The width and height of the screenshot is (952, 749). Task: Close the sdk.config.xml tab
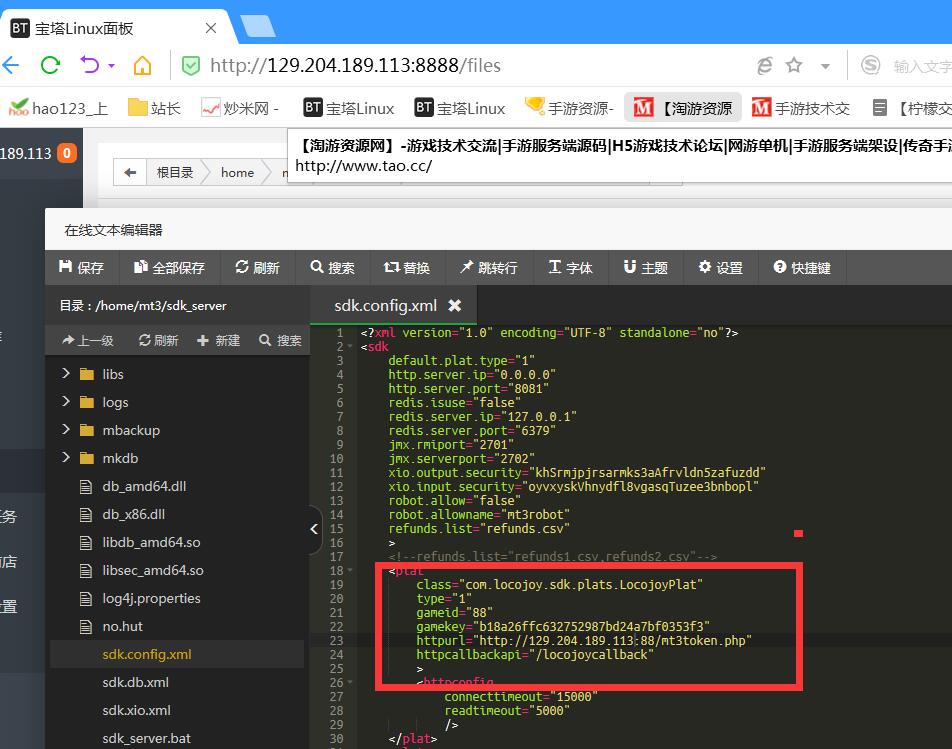click(454, 305)
